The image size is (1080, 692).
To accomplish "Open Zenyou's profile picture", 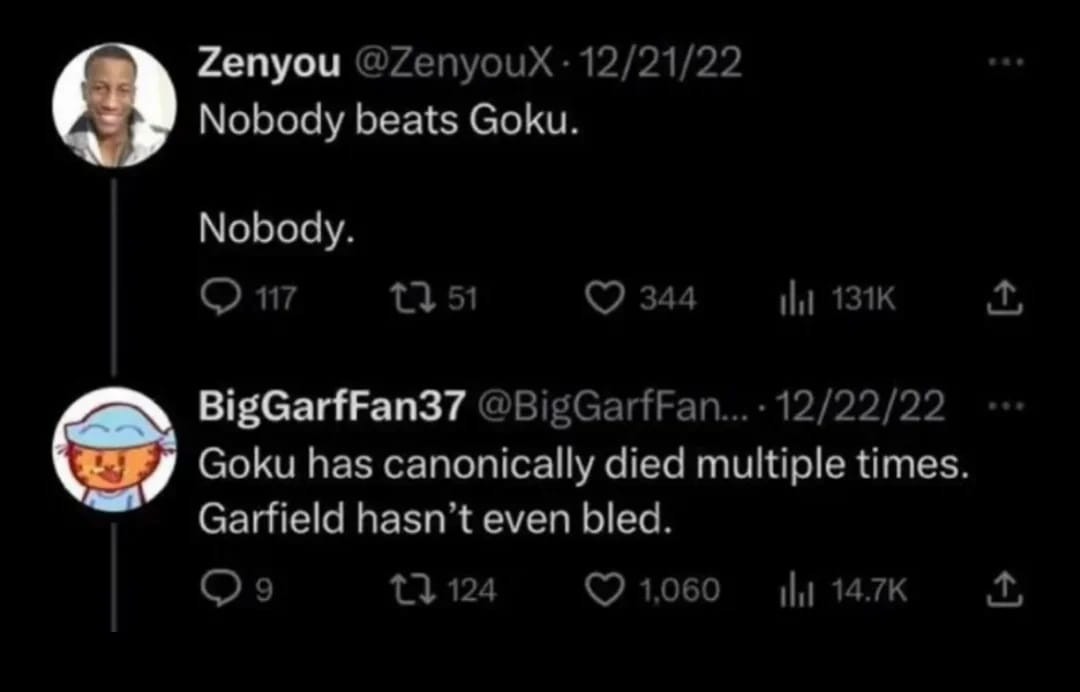I will tap(113, 104).
